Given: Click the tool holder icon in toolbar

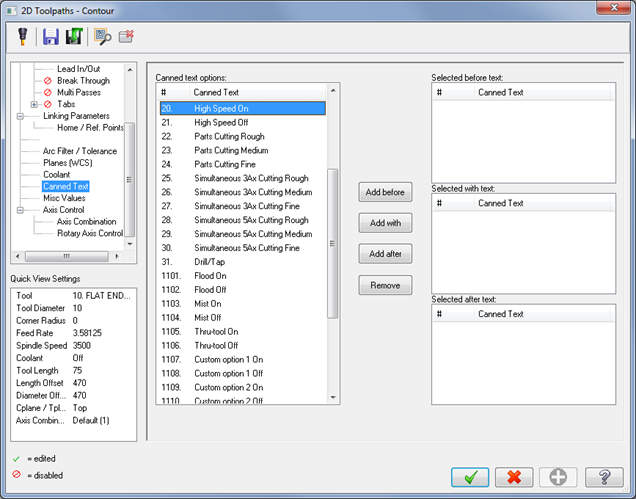Looking at the screenshot, I should [x=23, y=36].
